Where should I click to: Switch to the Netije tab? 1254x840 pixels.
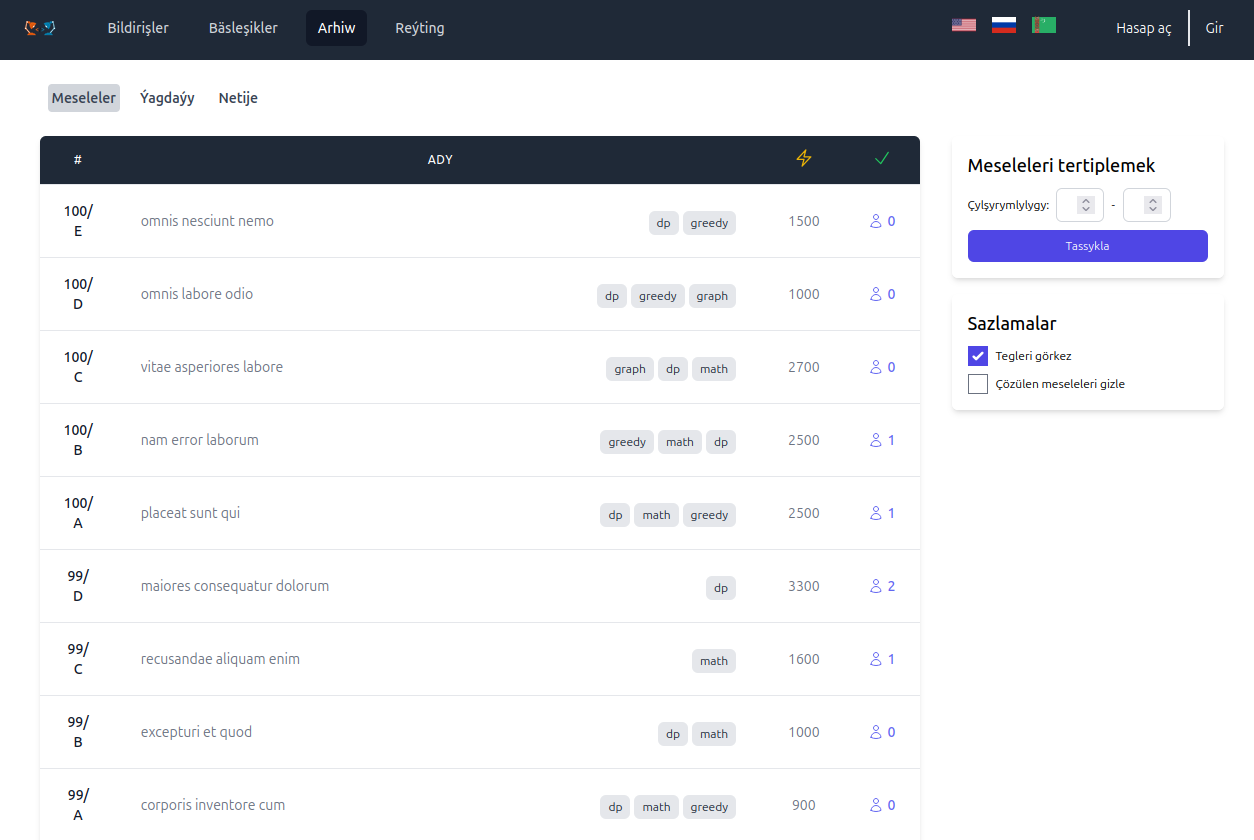tap(238, 98)
